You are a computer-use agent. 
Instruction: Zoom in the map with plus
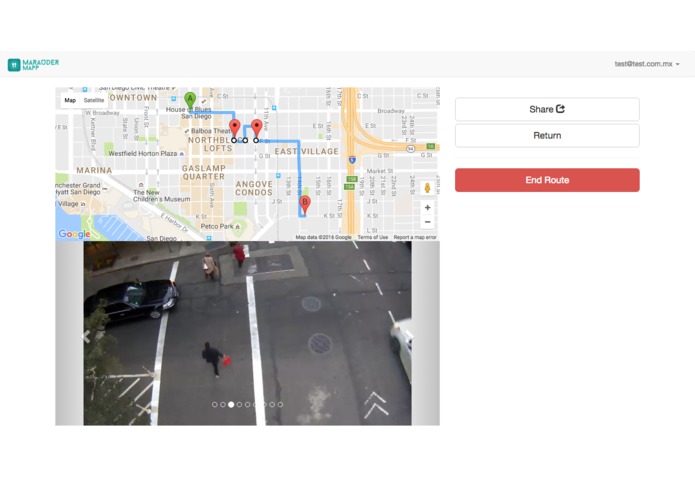pyautogui.click(x=427, y=207)
